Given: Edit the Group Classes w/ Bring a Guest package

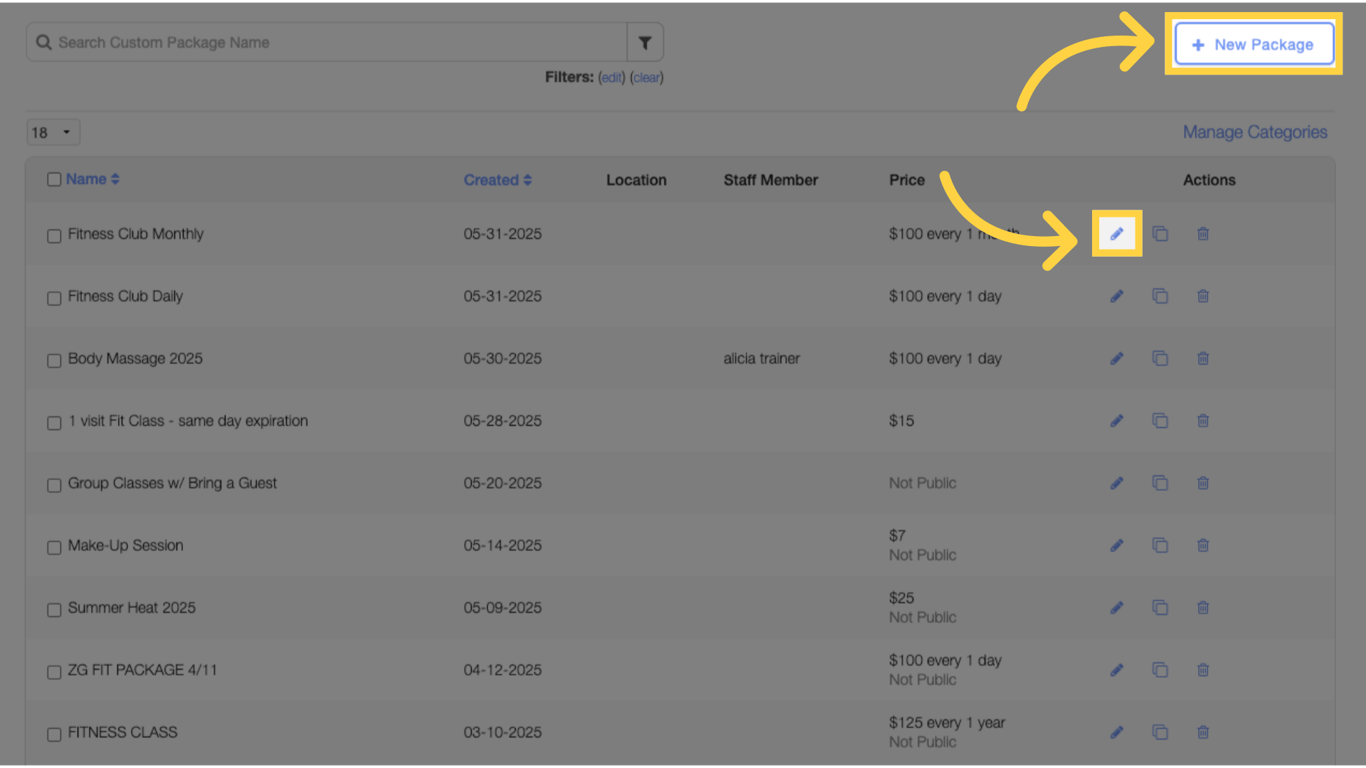Looking at the screenshot, I should tap(1117, 483).
